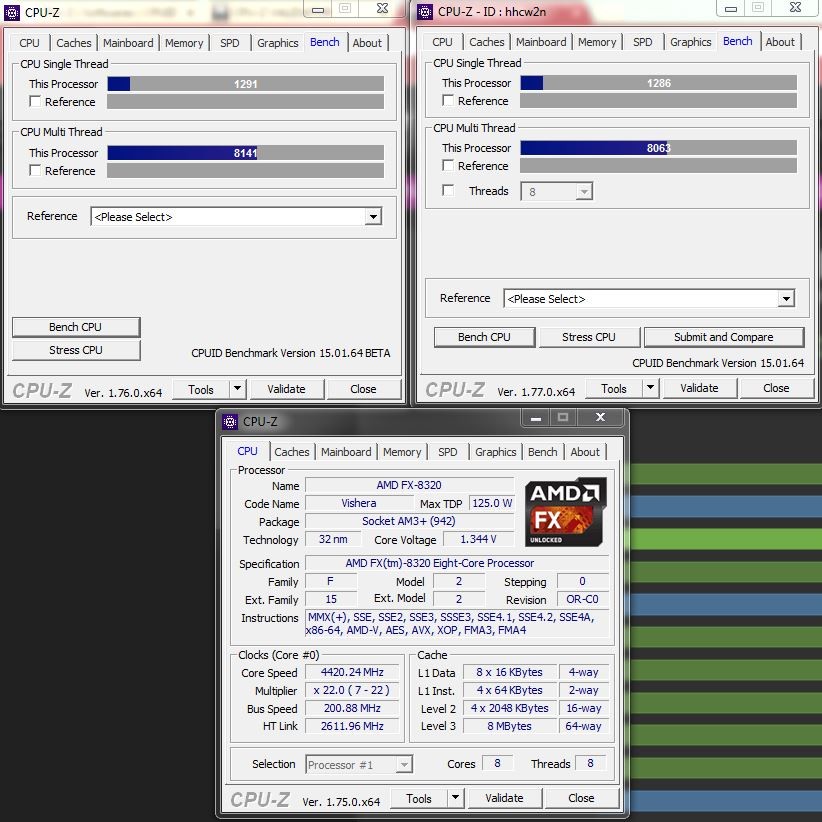Switch to CPU tab in 1.77 window
Image resolution: width=822 pixels, height=822 pixels.
442,42
